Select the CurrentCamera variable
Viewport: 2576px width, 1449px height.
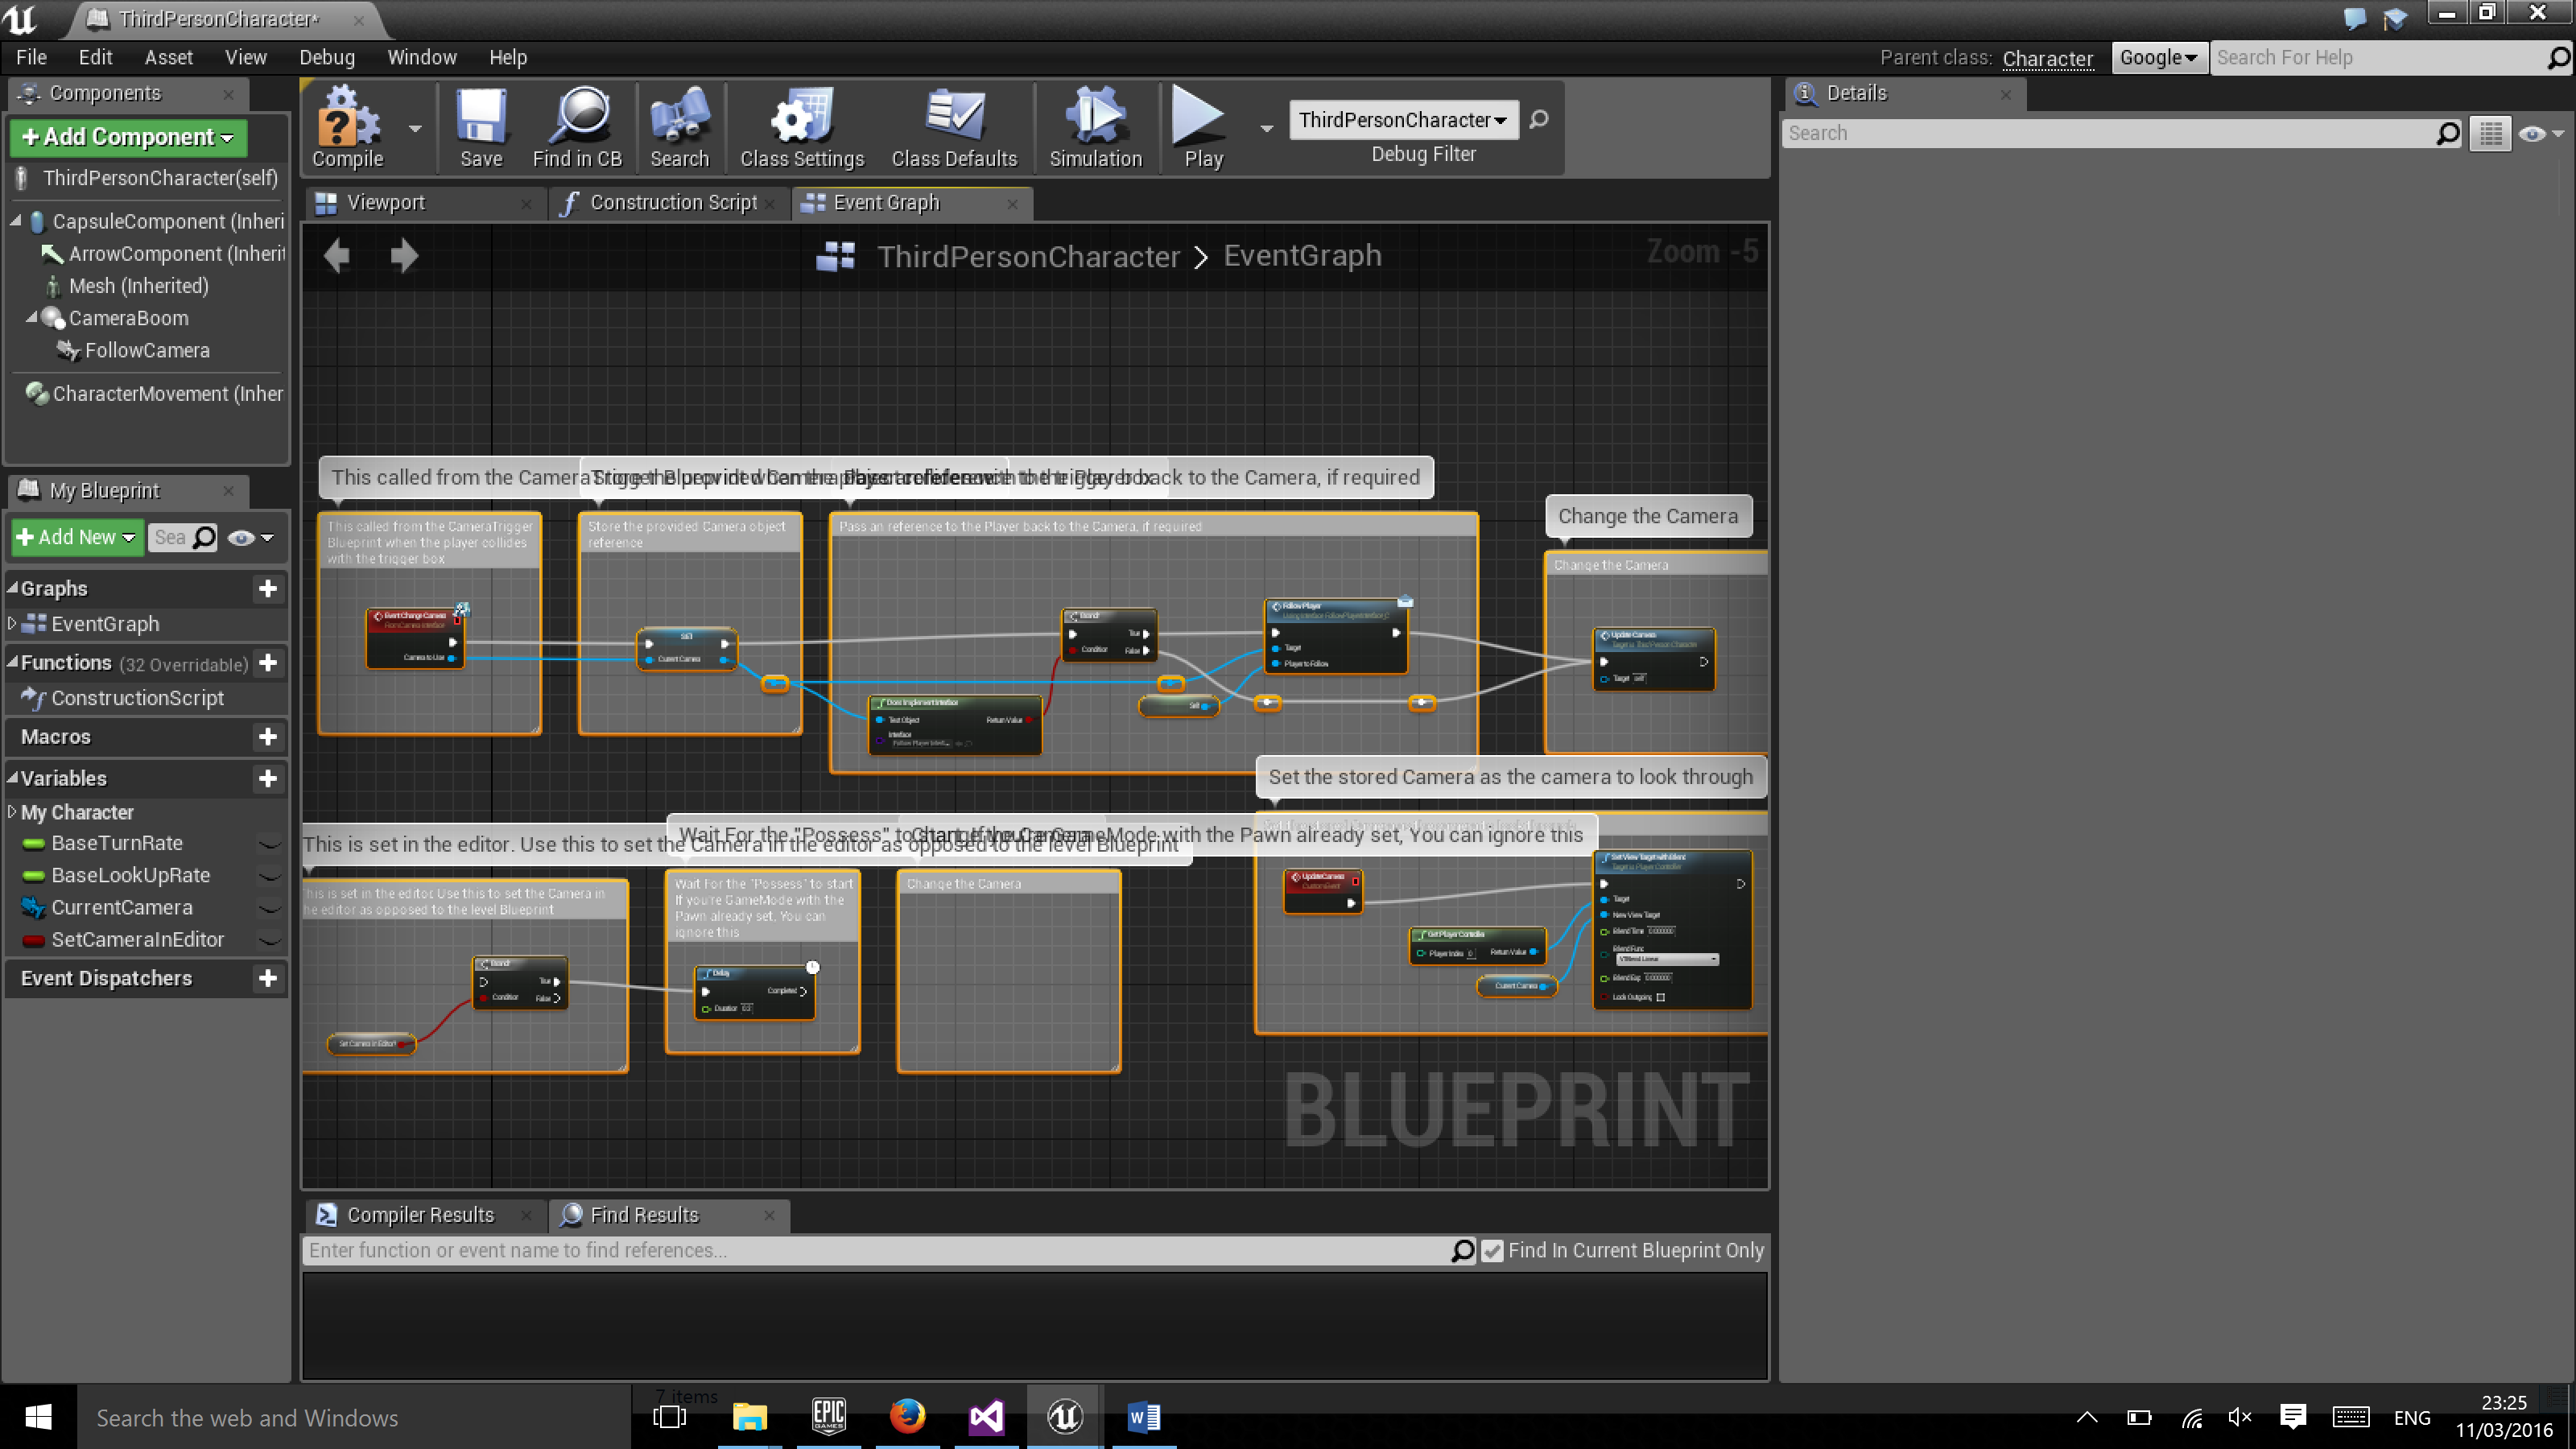121,907
